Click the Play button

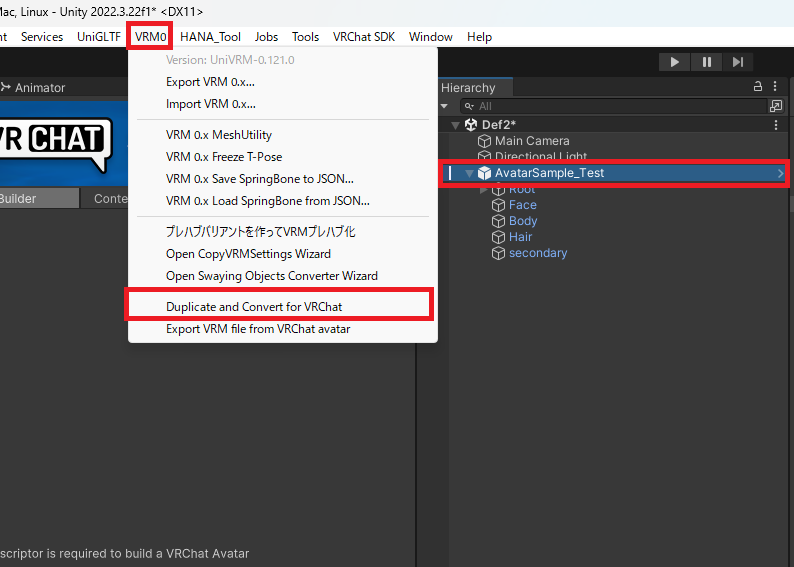(674, 62)
